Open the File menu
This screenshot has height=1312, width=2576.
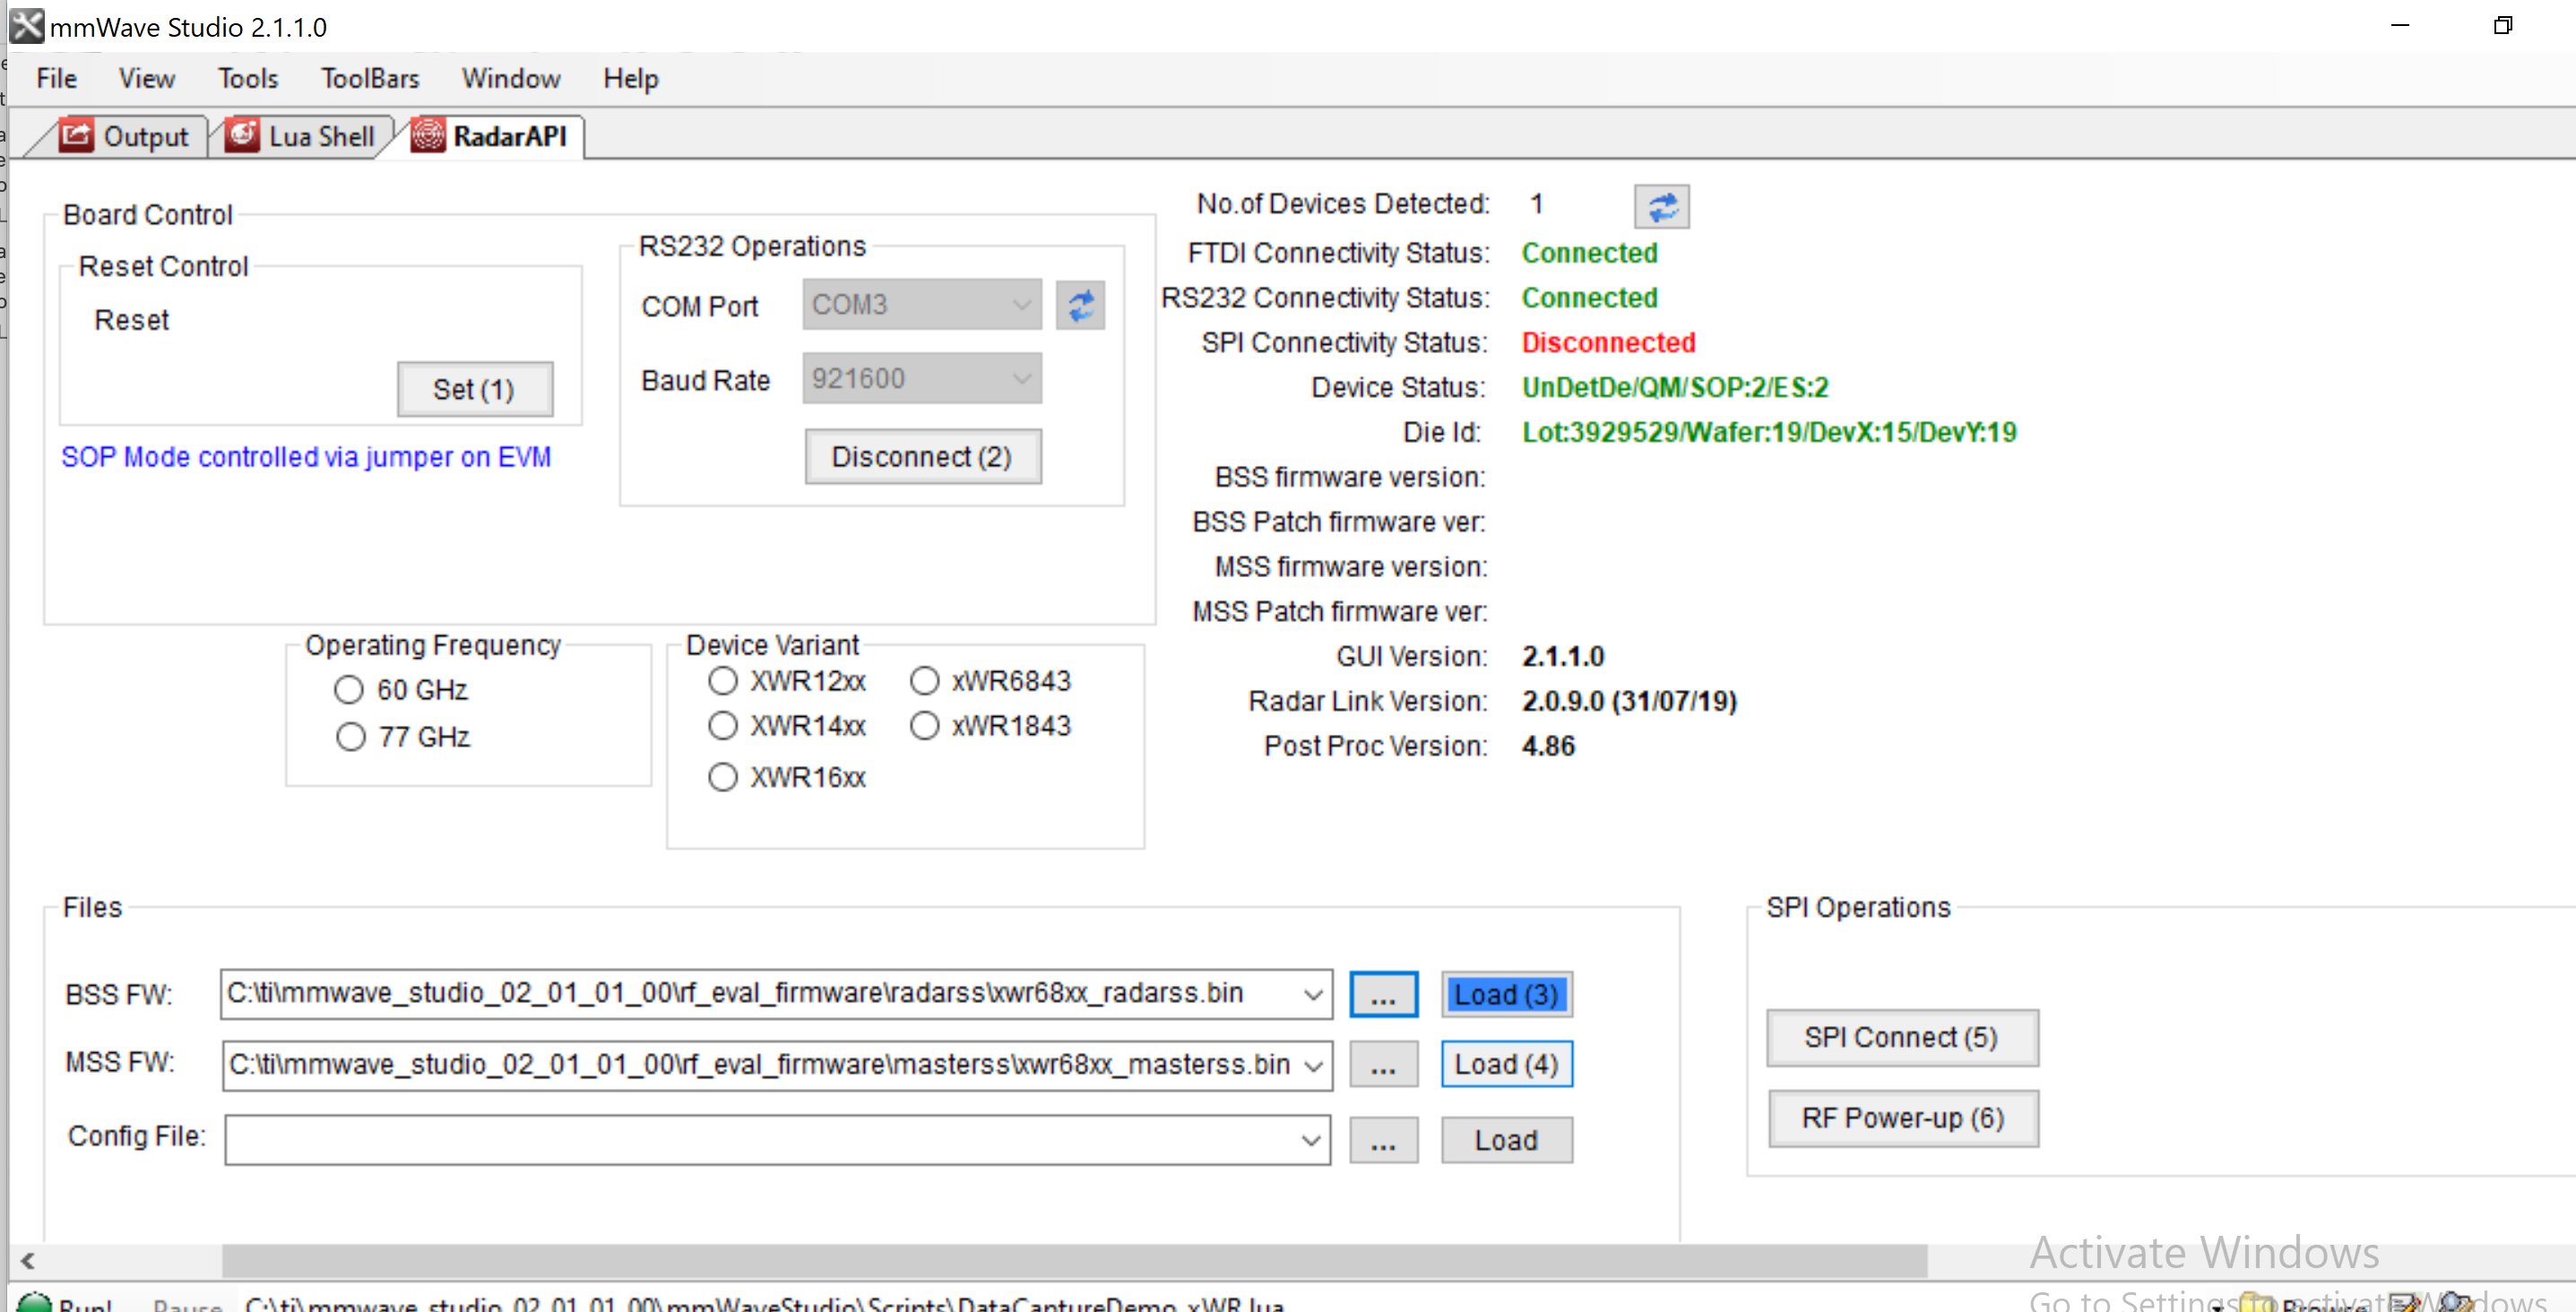(x=56, y=78)
